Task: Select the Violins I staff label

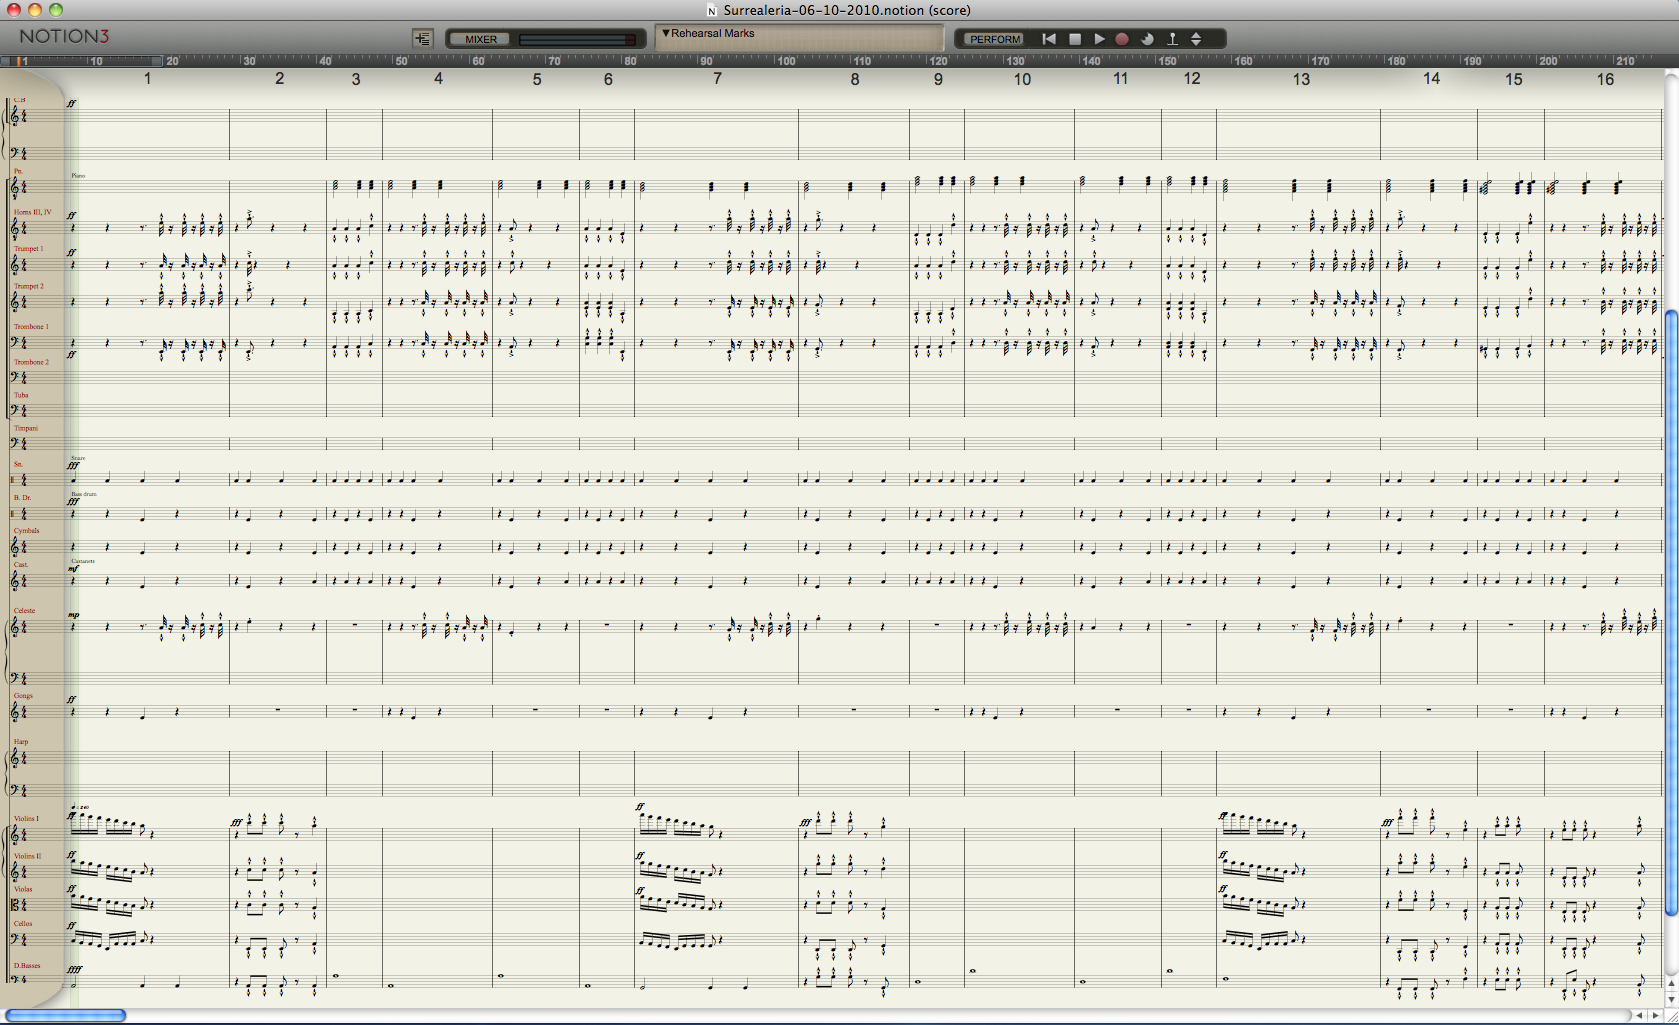Action: [x=26, y=818]
